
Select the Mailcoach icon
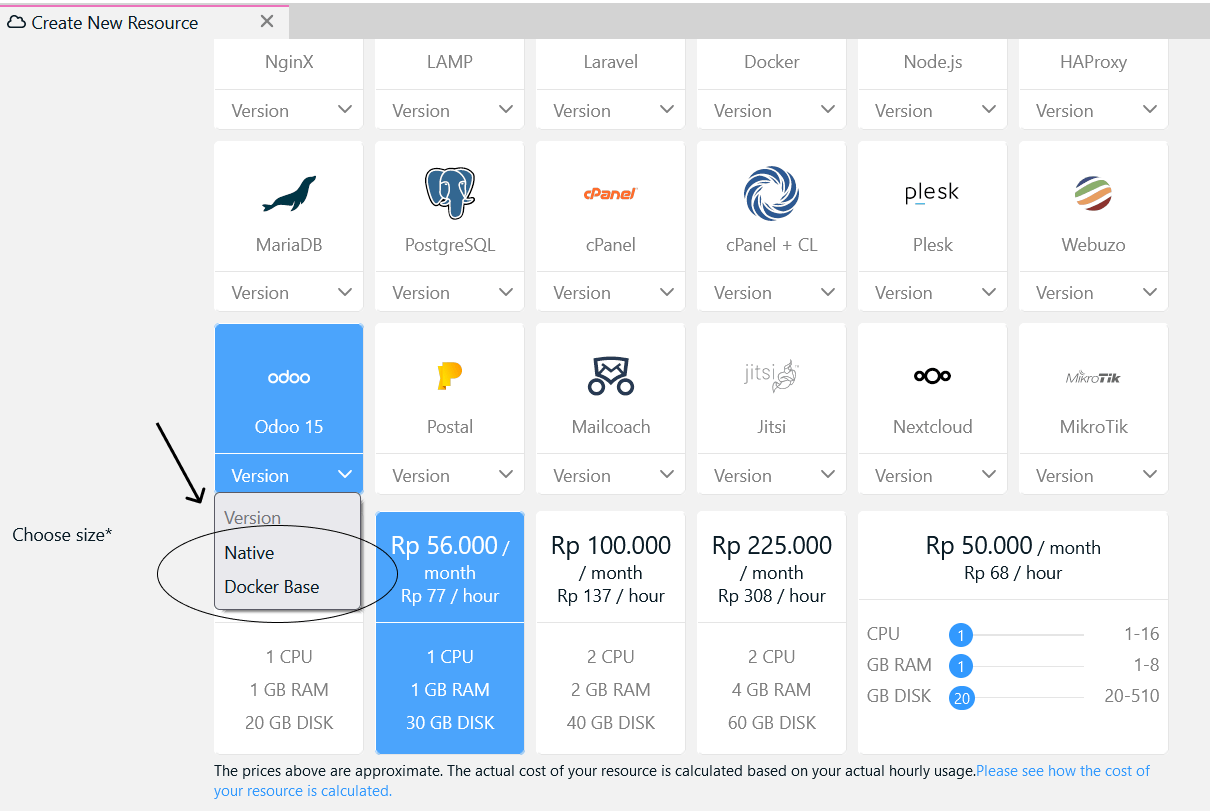point(610,374)
